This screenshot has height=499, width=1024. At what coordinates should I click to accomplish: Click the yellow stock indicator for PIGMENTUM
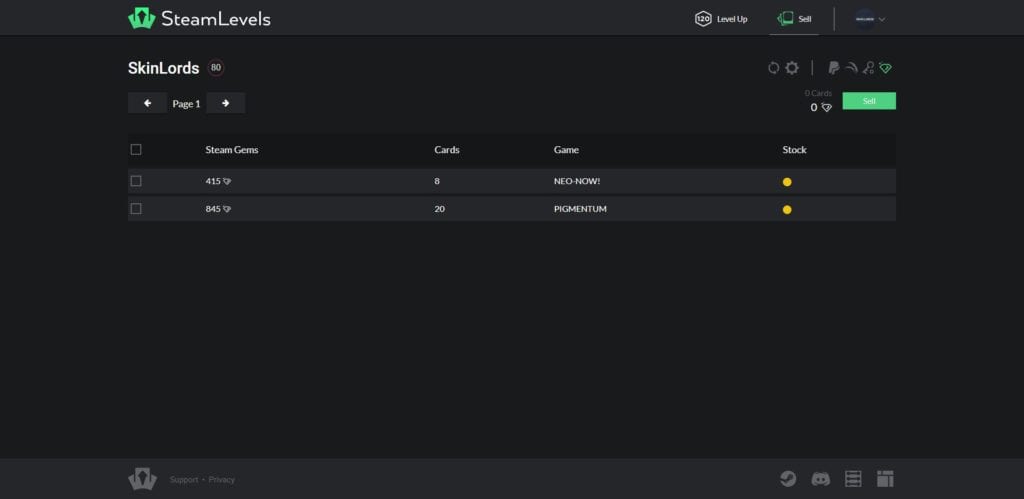point(787,210)
